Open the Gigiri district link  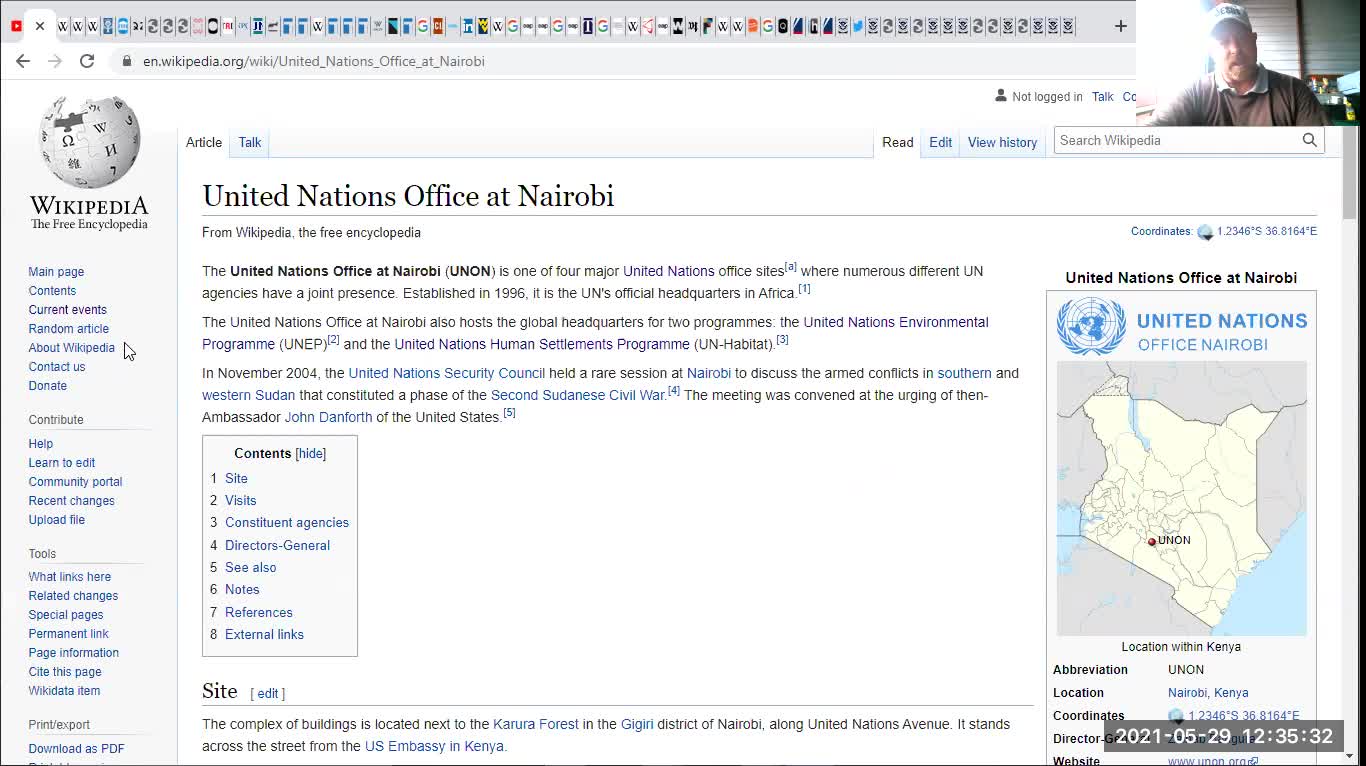pos(637,724)
